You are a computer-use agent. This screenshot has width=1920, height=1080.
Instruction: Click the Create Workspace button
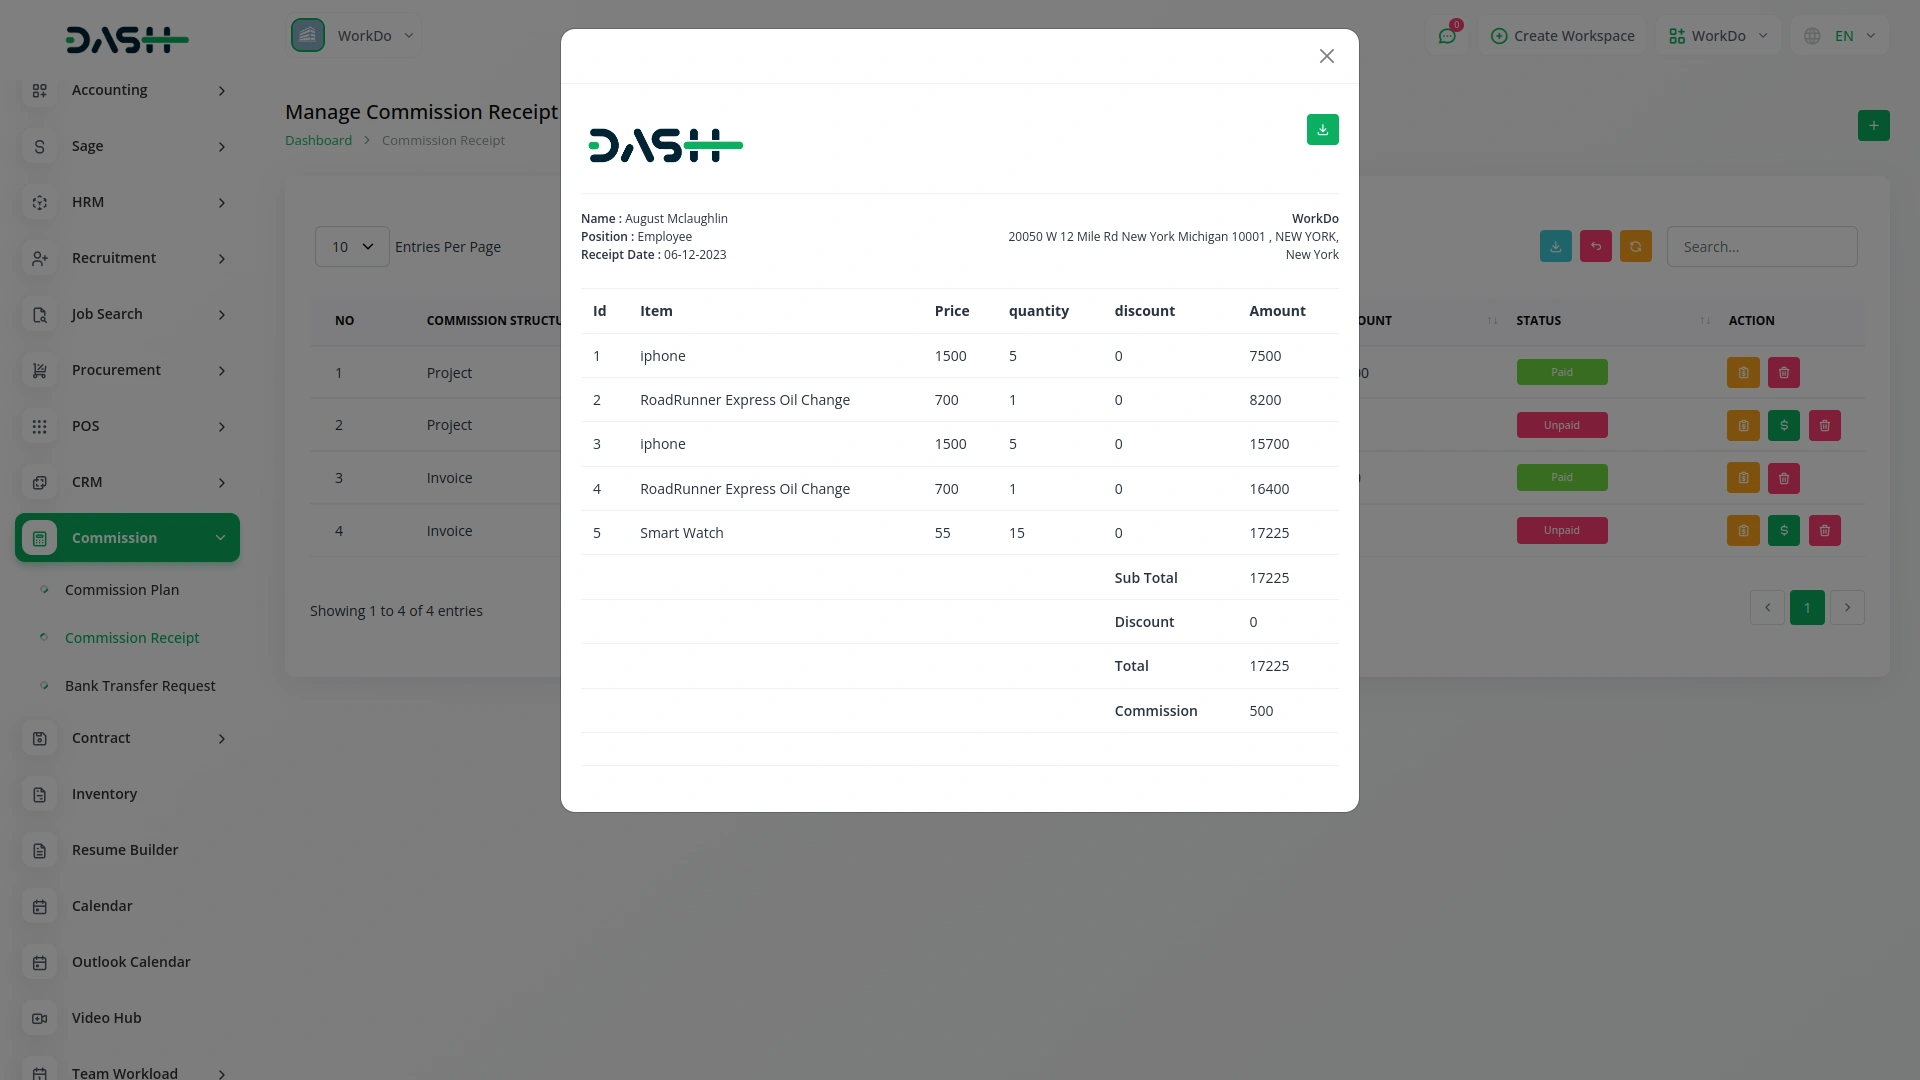coord(1562,35)
